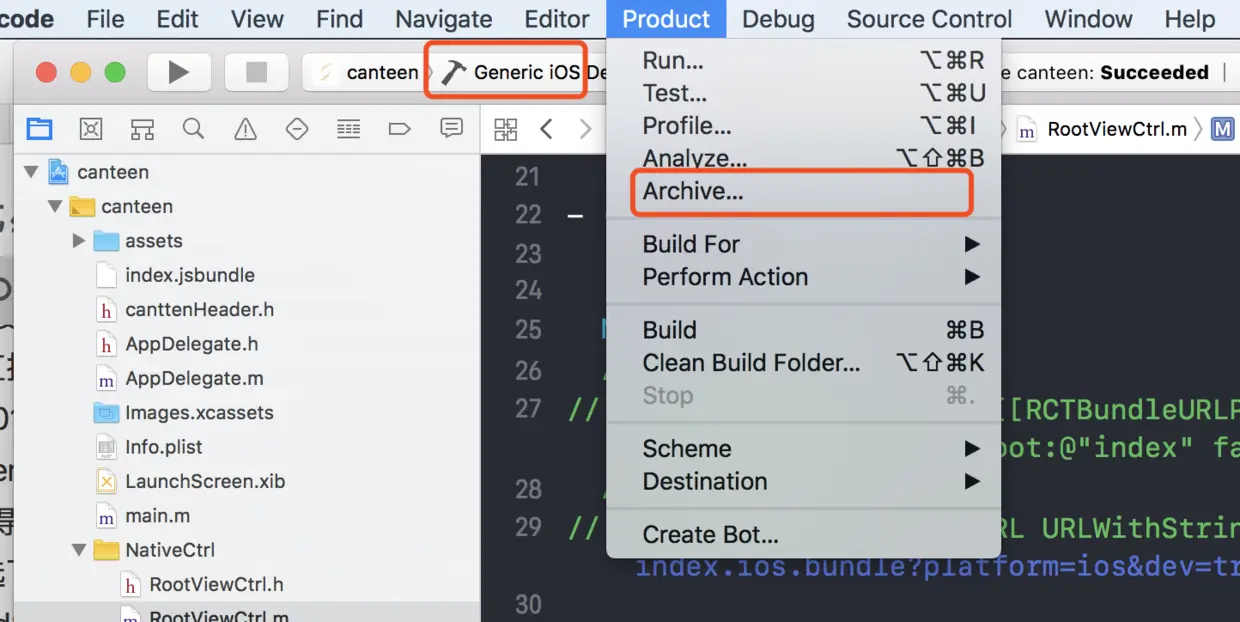The width and height of the screenshot is (1240, 622).
Task: Open the Build For submenu
Action: 691,244
